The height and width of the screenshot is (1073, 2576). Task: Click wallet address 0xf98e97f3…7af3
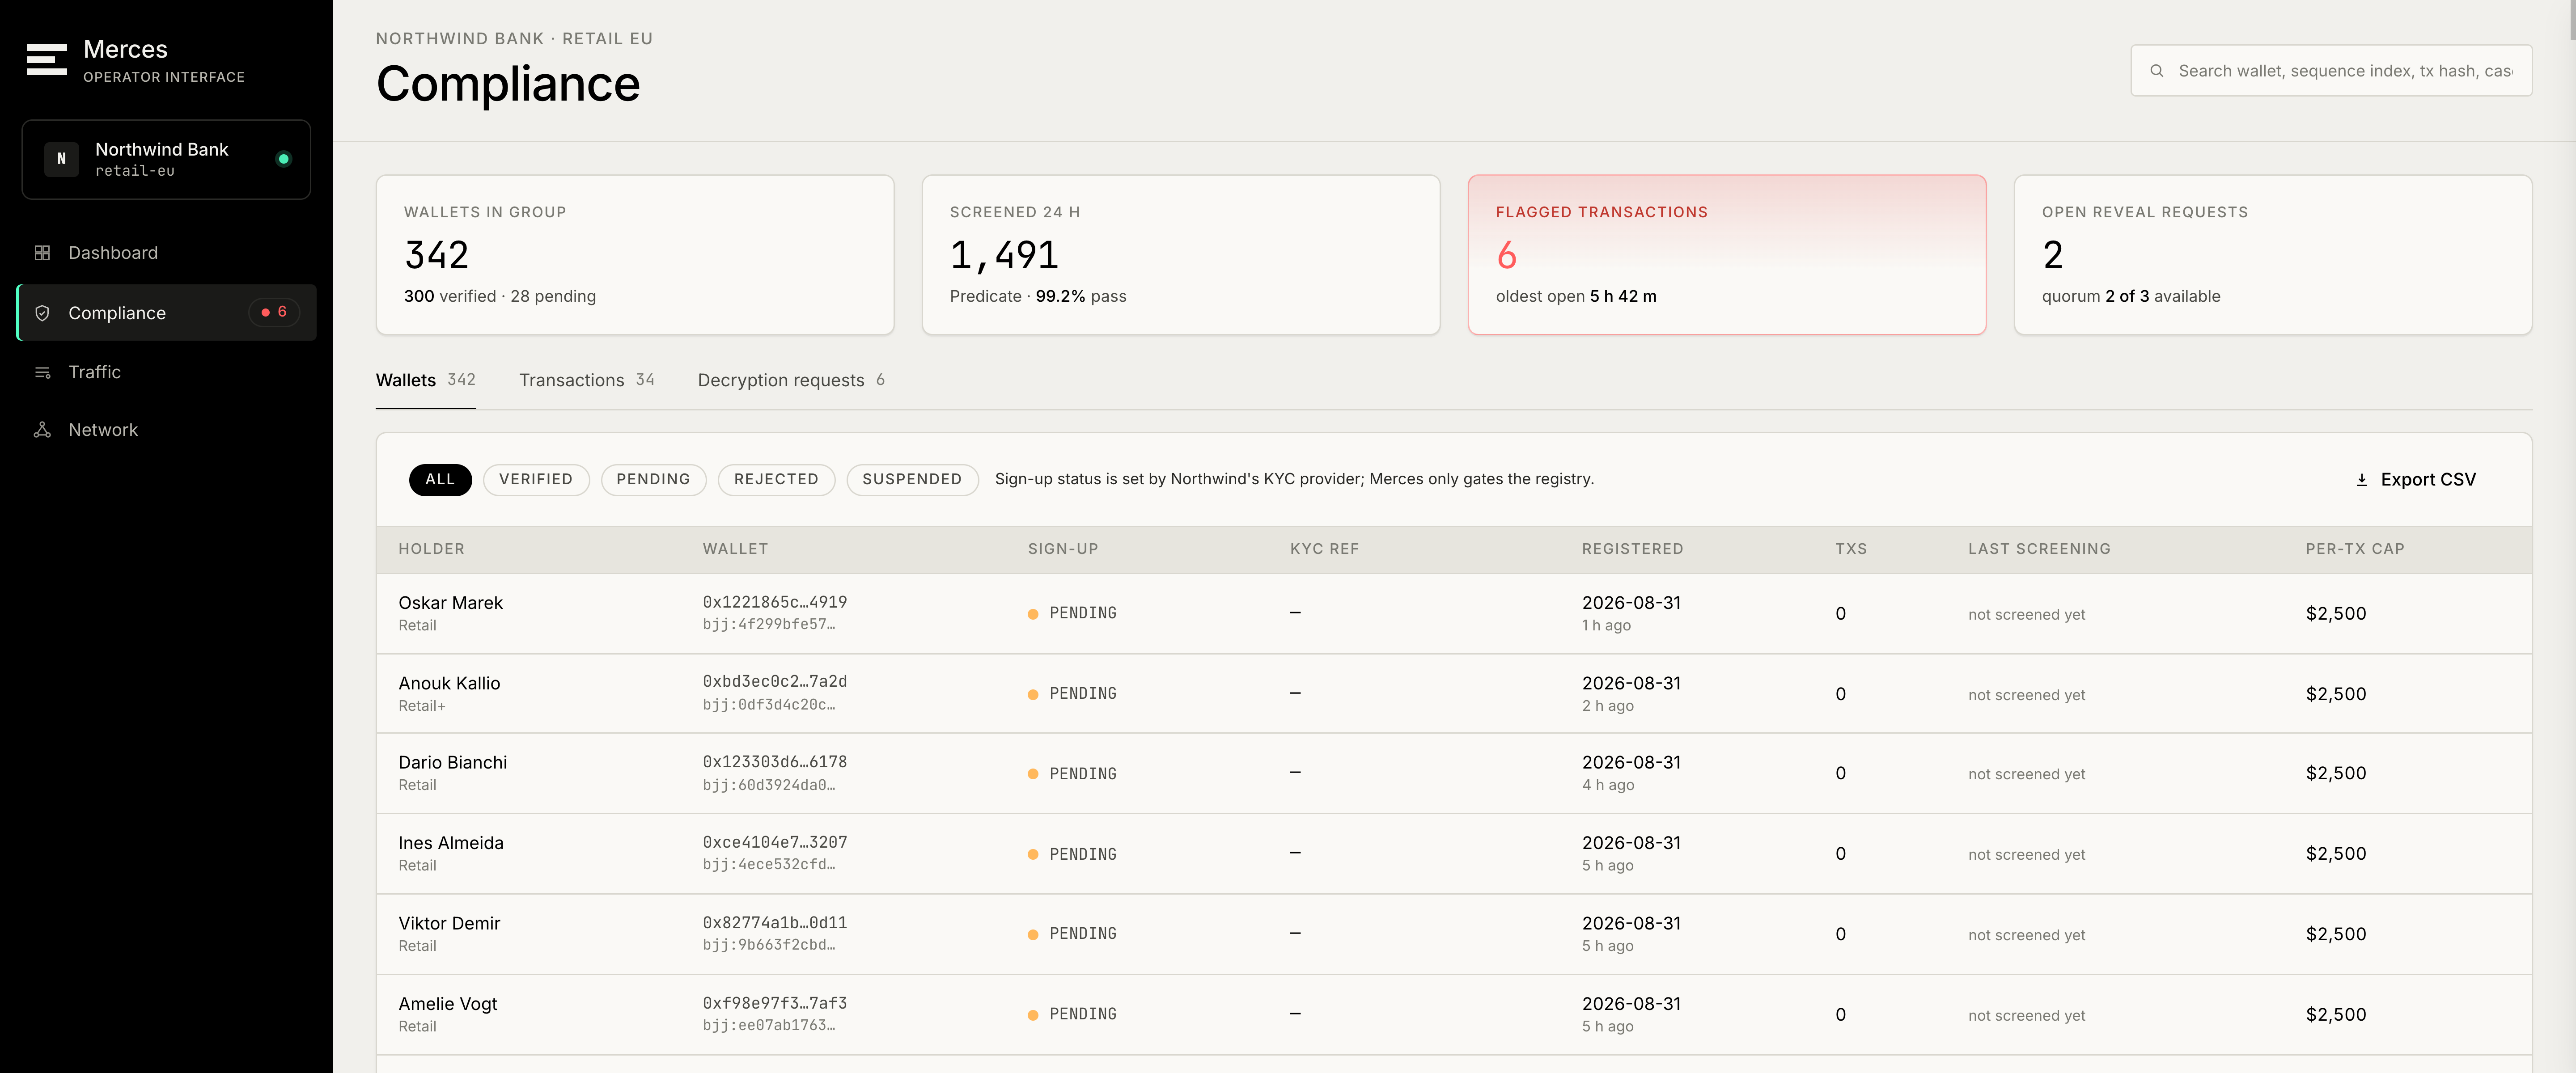click(x=775, y=1003)
